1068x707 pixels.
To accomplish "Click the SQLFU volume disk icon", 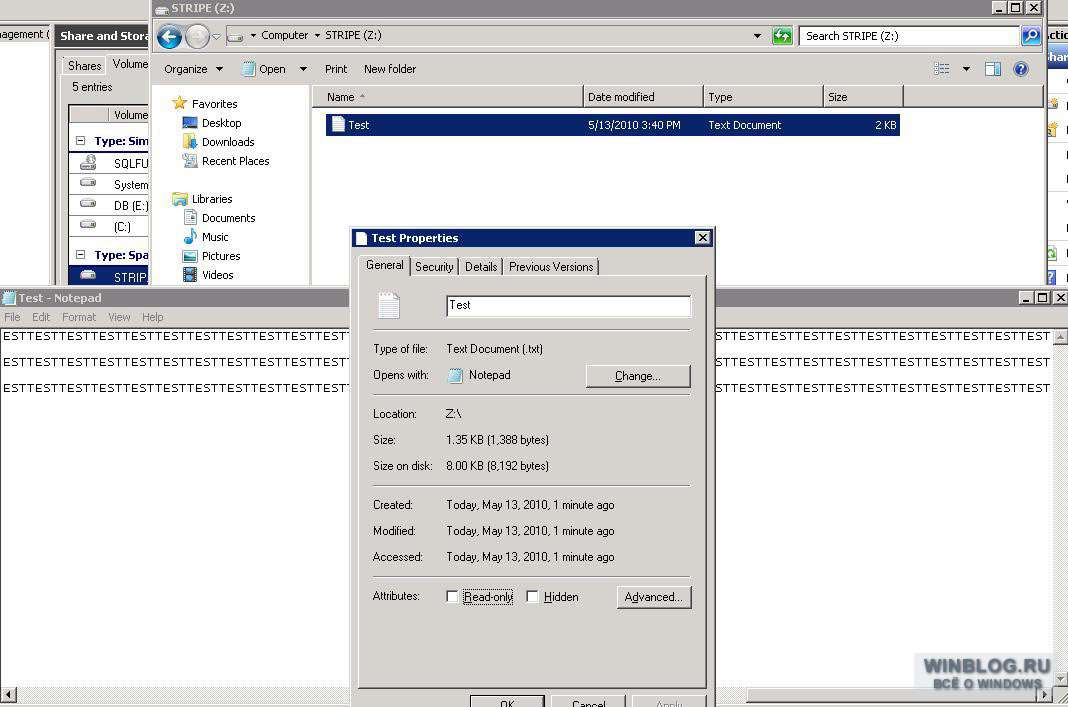I will click(x=88, y=162).
